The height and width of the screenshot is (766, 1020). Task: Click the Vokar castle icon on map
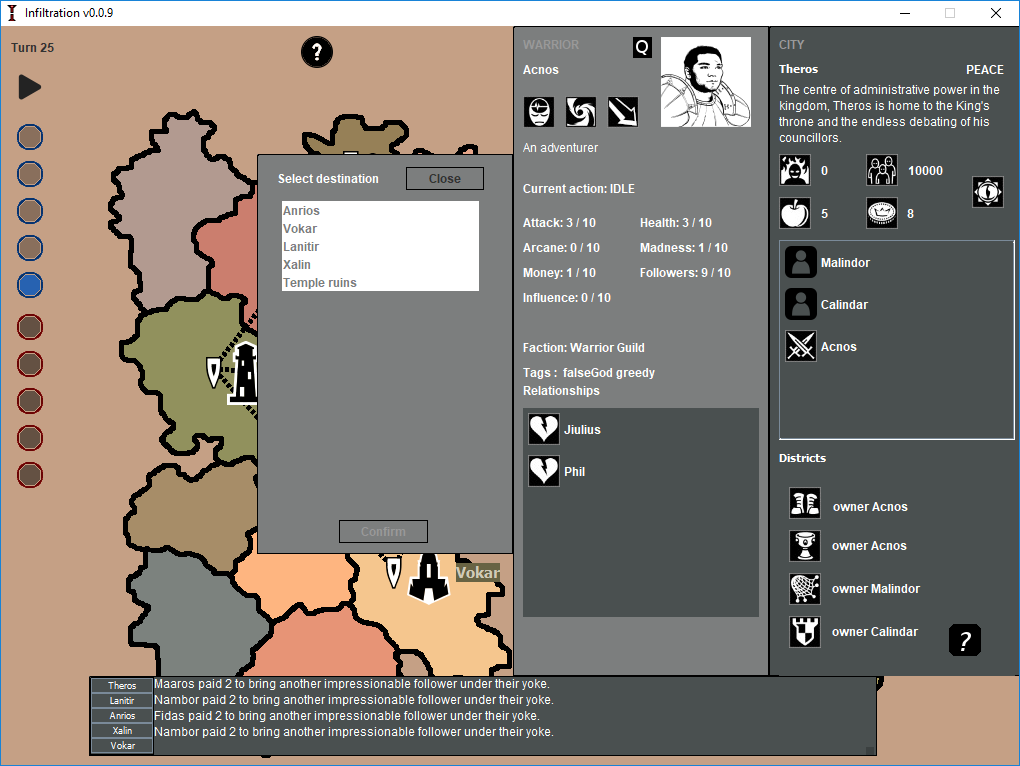(x=429, y=577)
